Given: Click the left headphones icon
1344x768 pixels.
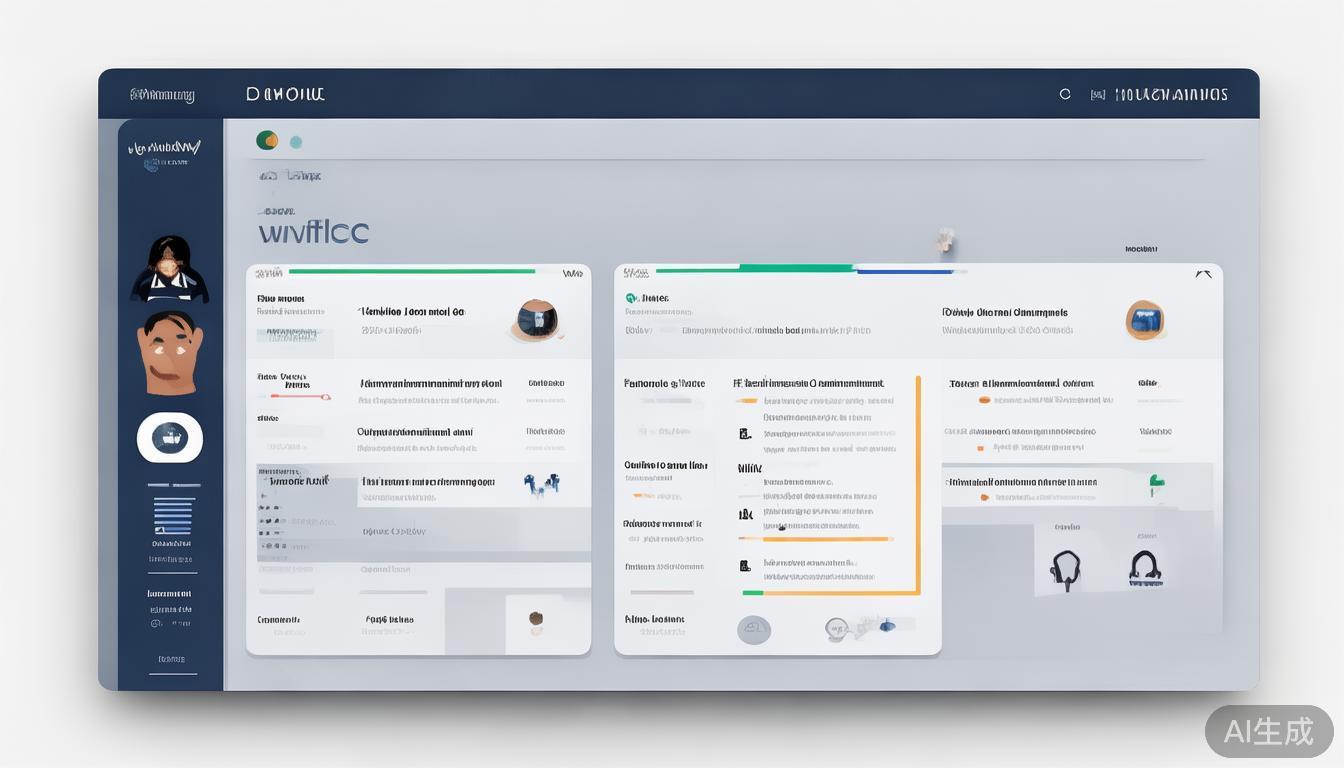Looking at the screenshot, I should pyautogui.click(x=1065, y=567).
